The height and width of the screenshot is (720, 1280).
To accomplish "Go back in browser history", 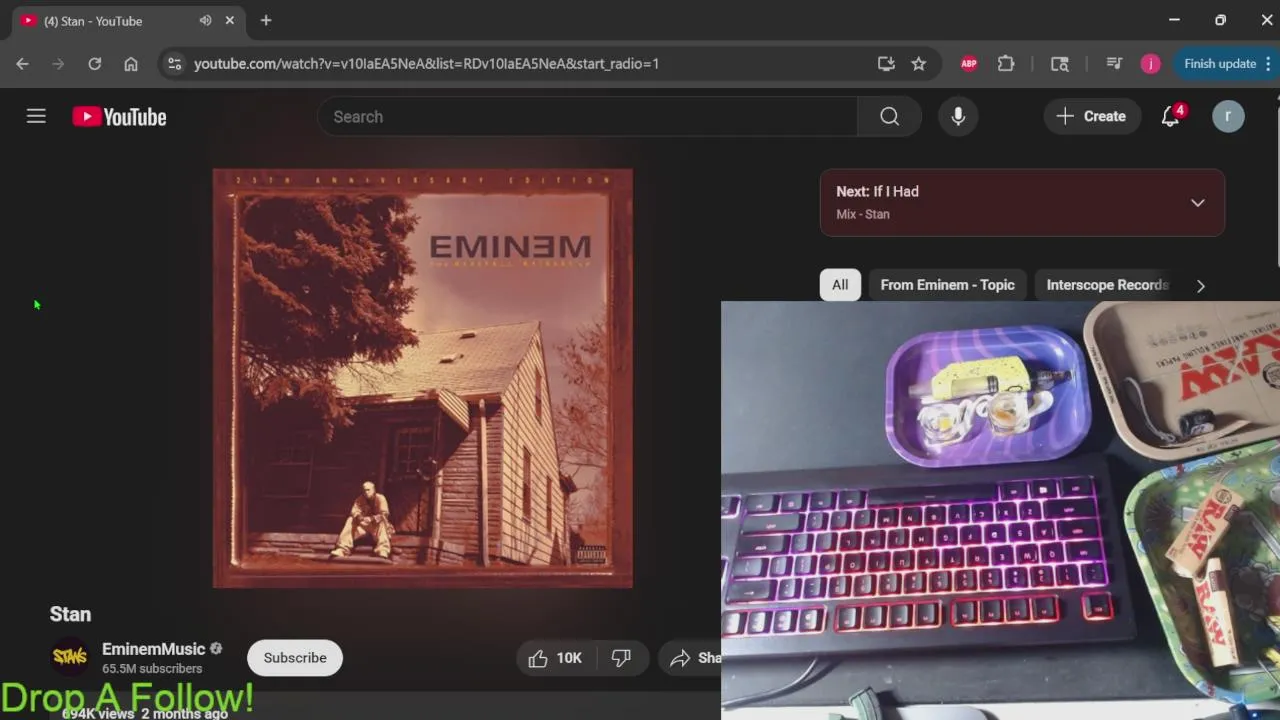I will (22, 63).
